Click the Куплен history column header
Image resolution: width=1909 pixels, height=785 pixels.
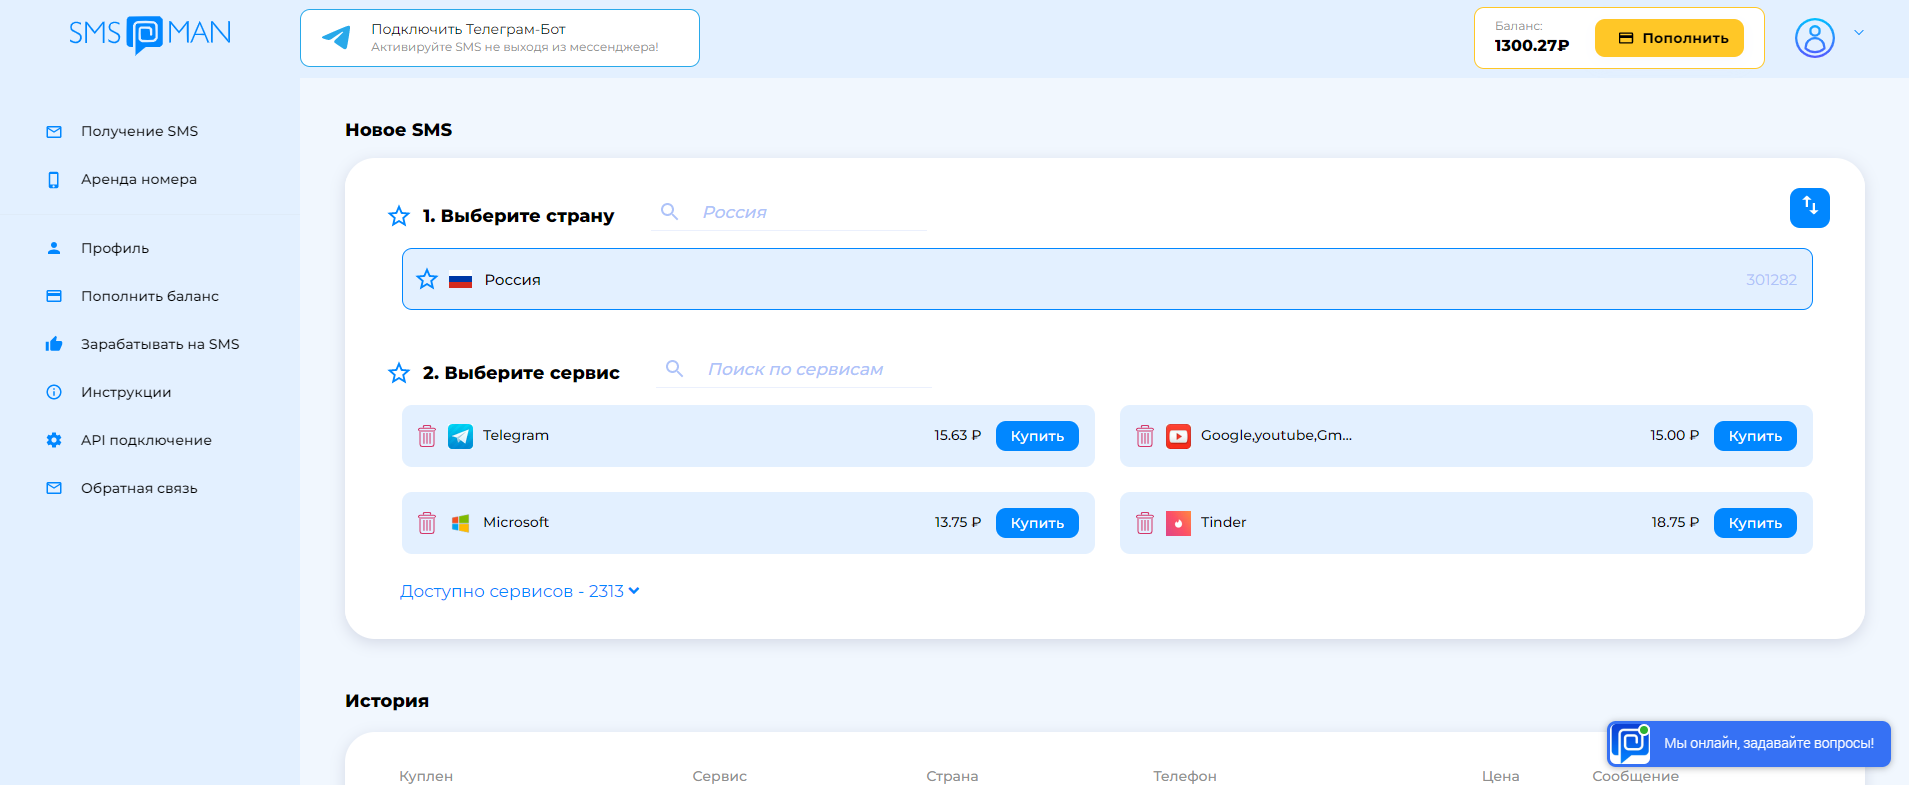(426, 776)
